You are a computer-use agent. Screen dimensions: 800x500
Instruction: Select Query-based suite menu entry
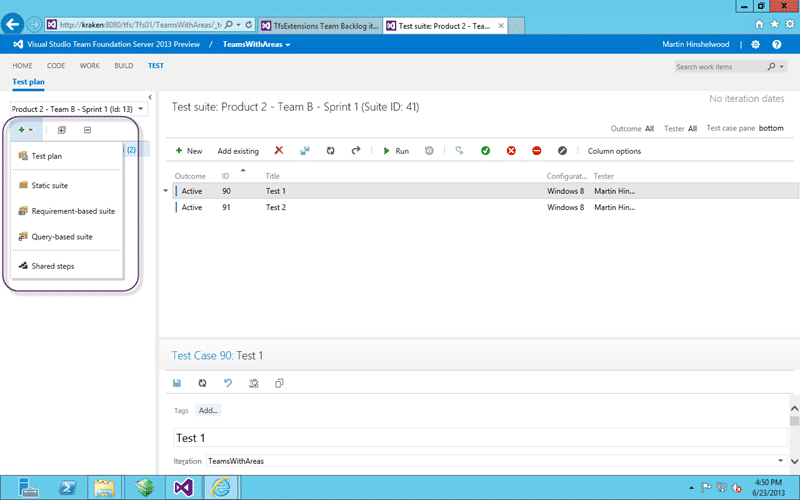click(66, 237)
